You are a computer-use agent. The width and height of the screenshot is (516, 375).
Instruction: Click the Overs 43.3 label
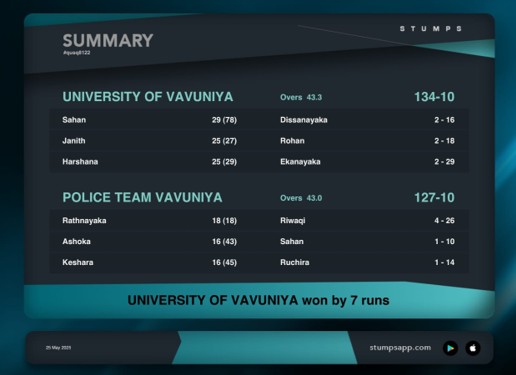pyautogui.click(x=301, y=97)
